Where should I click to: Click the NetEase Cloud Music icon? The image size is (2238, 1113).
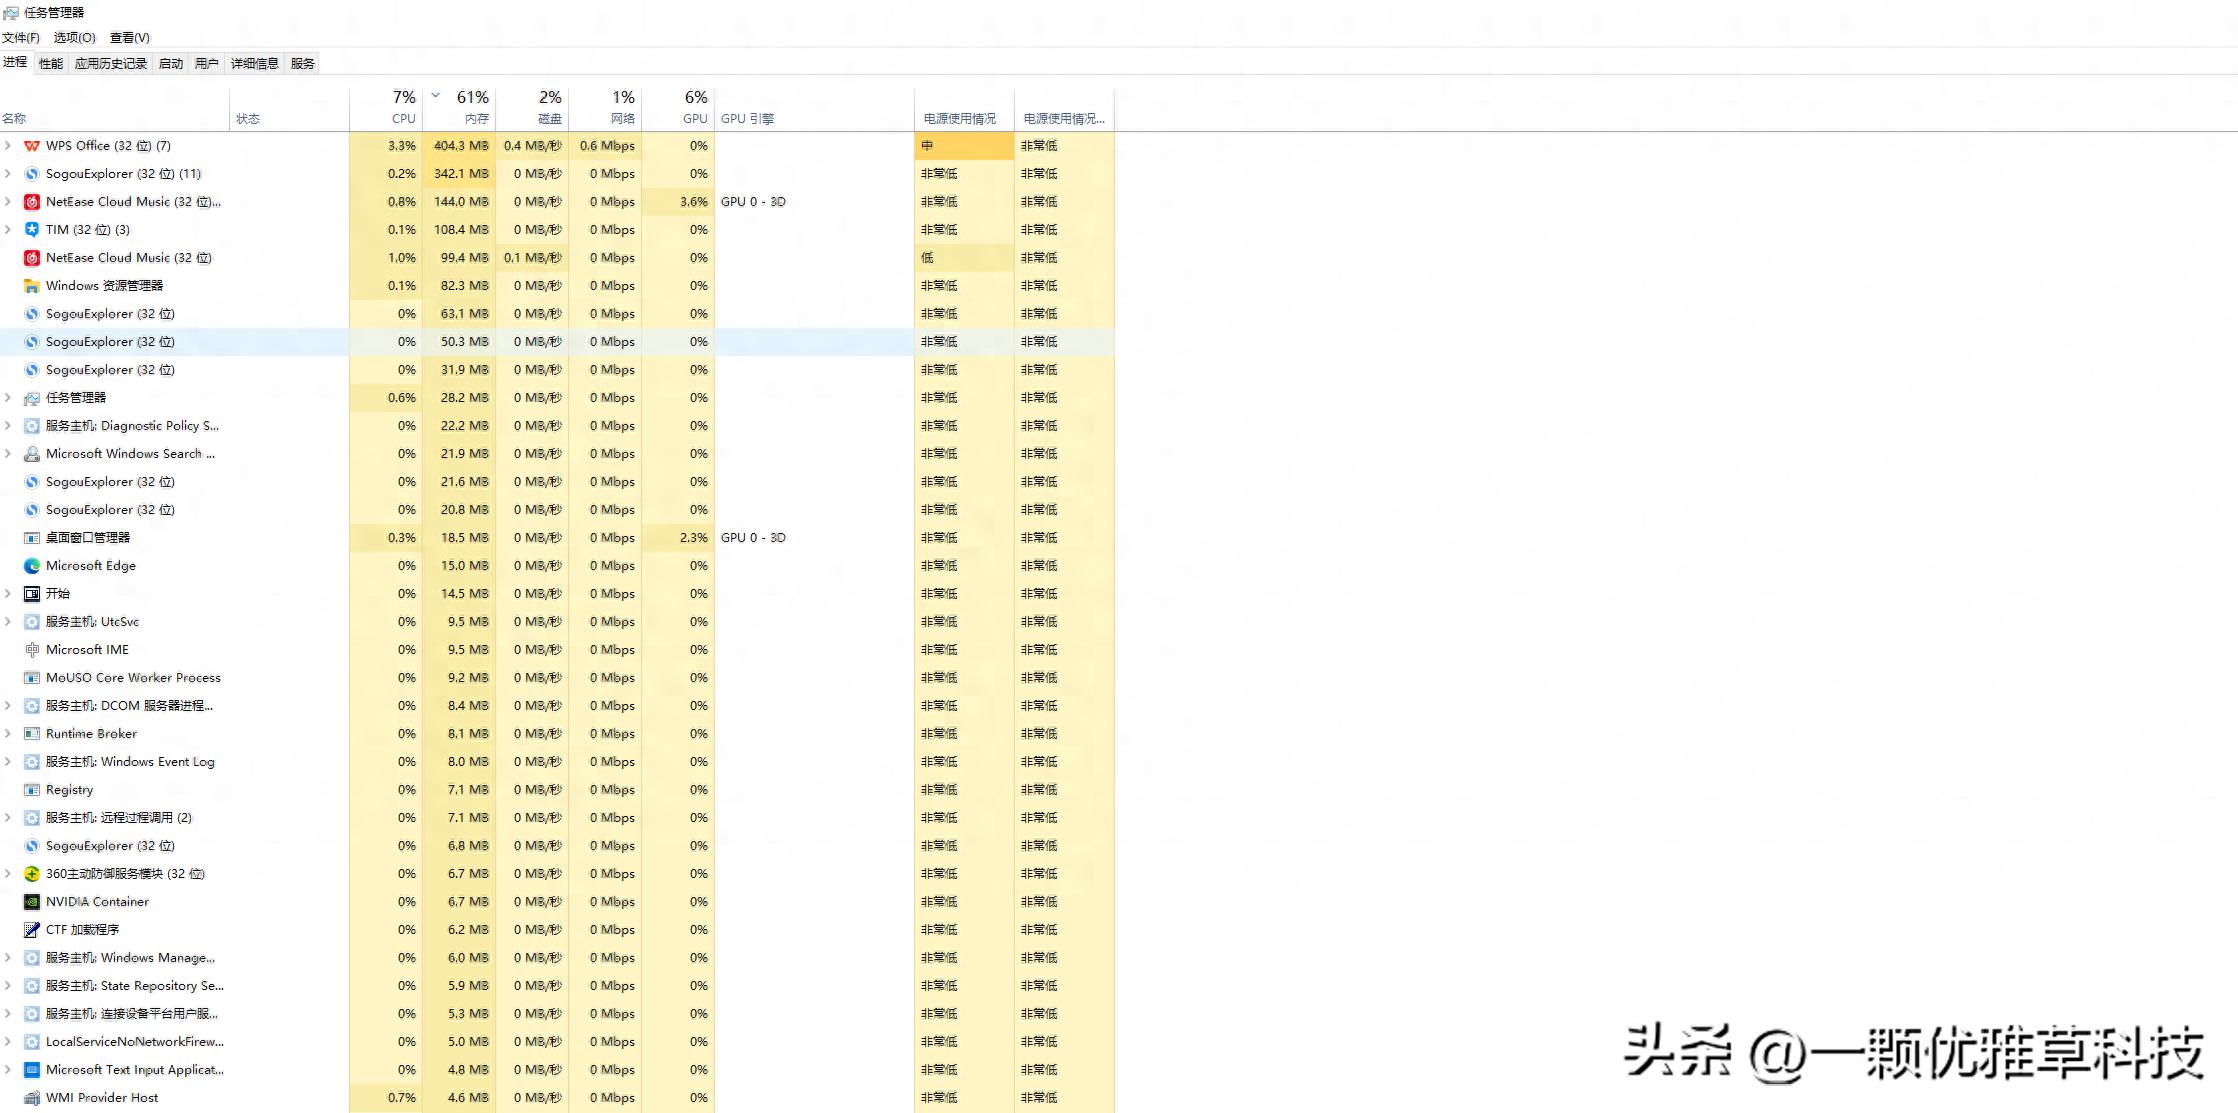(x=31, y=201)
